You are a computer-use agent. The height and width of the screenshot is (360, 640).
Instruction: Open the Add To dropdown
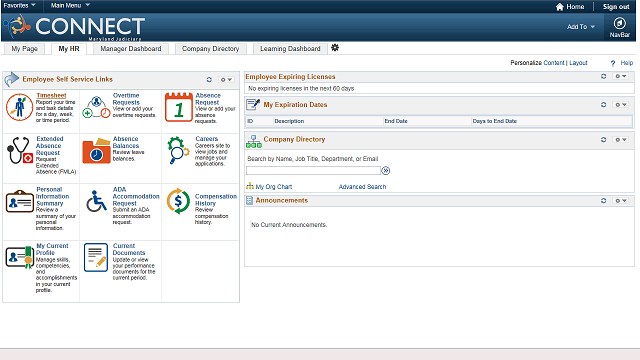581,27
